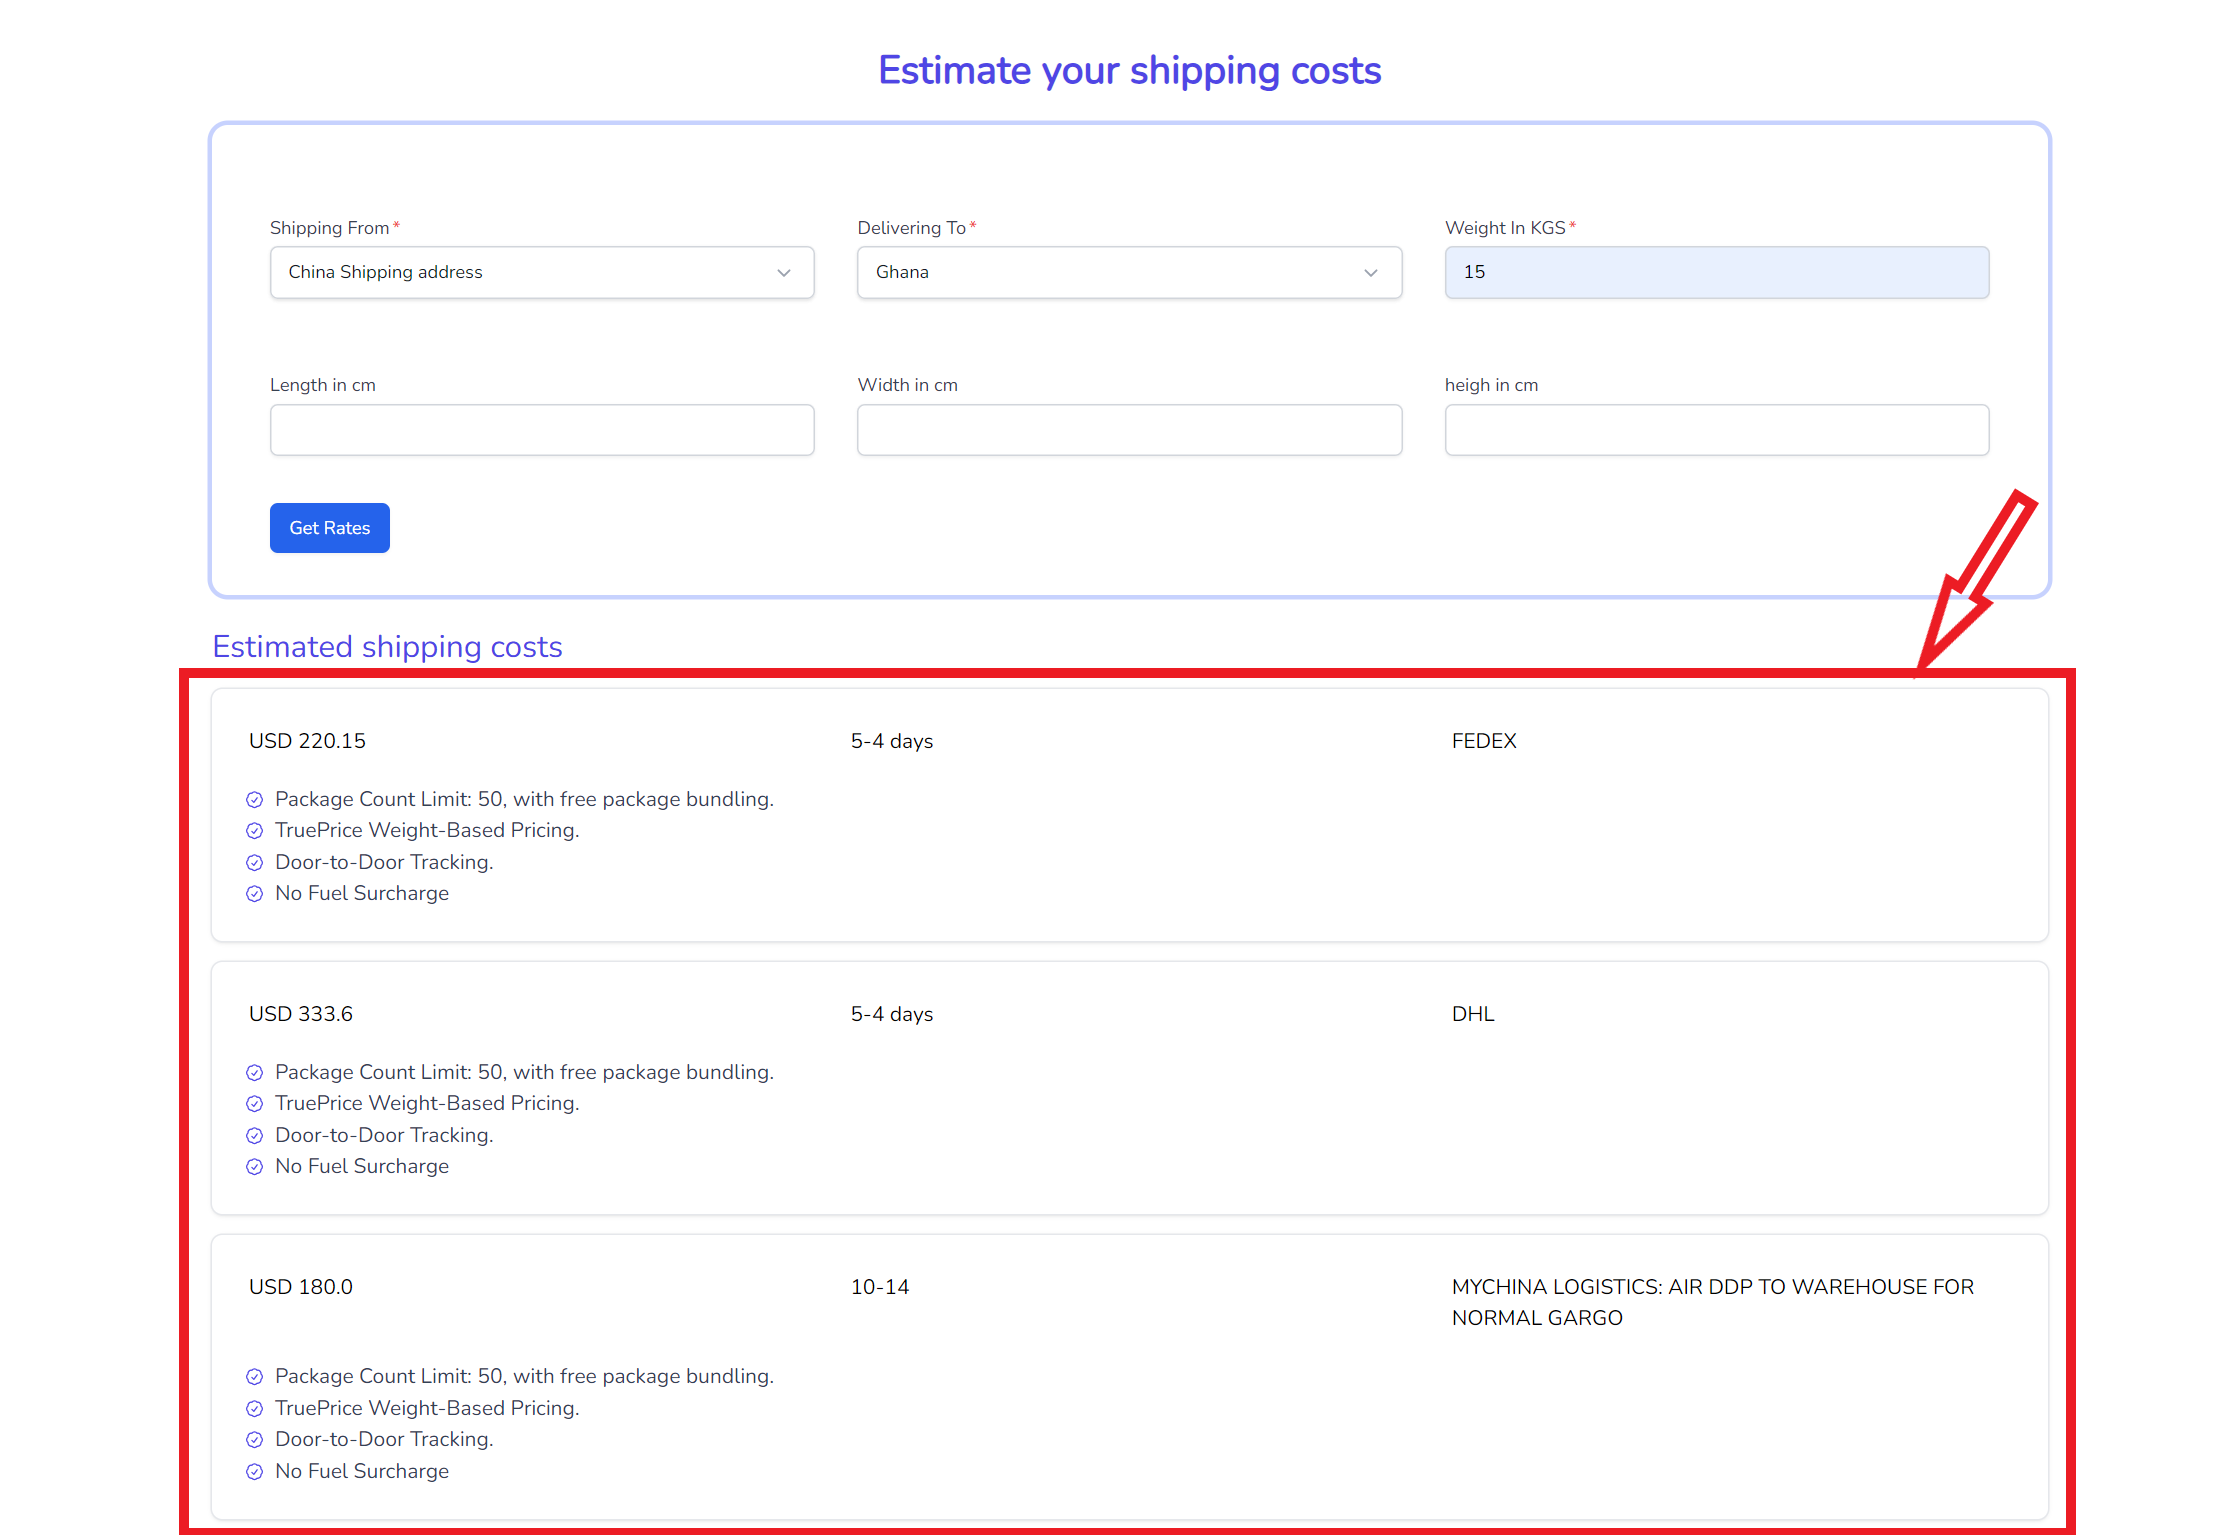
Task: Click FEDEX Package Count Limit text
Action: tap(524, 799)
